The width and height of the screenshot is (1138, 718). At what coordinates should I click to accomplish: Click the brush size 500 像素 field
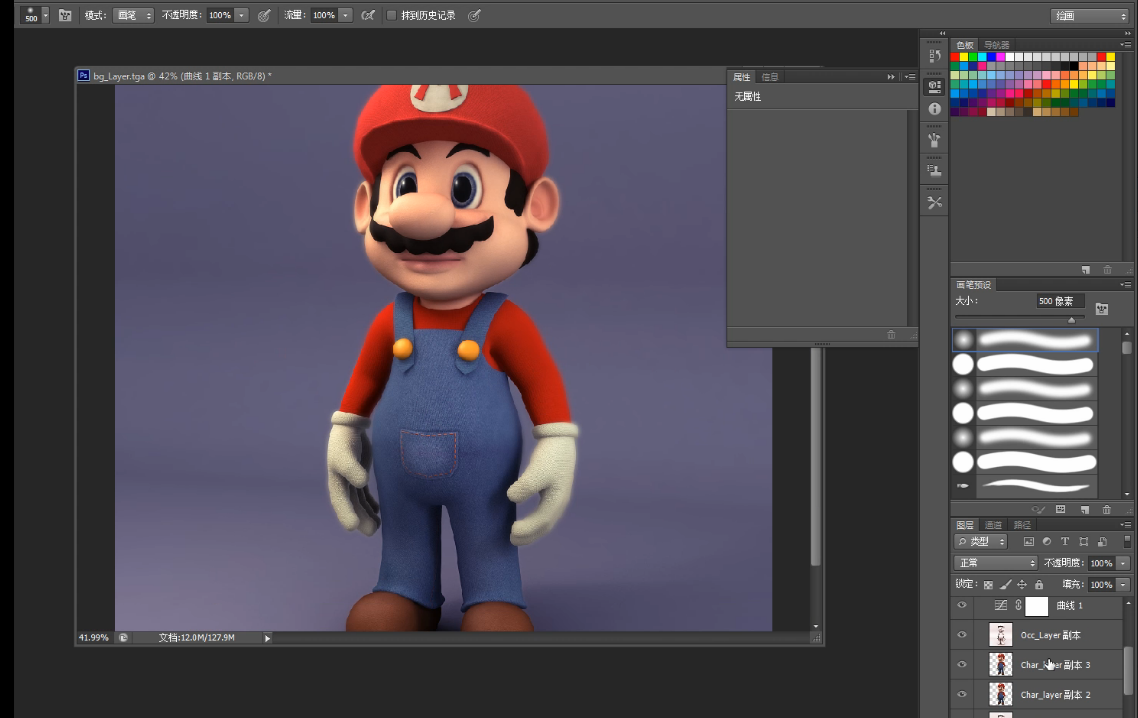pyautogui.click(x=1059, y=301)
